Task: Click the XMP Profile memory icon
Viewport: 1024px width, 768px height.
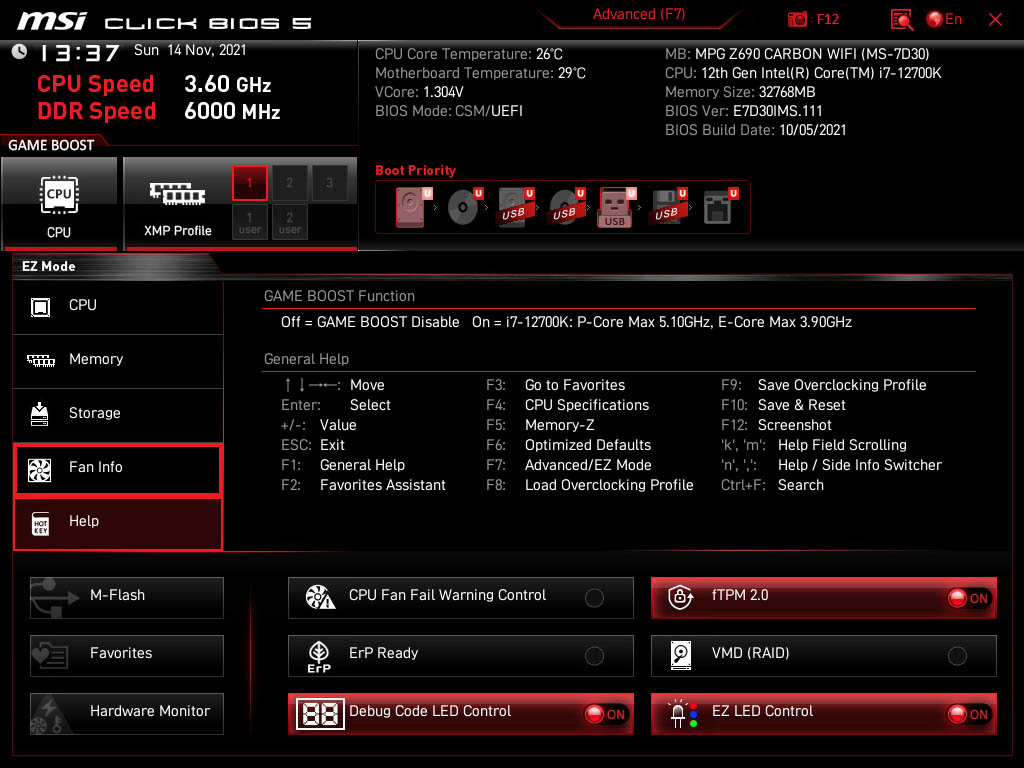Action: [177, 194]
